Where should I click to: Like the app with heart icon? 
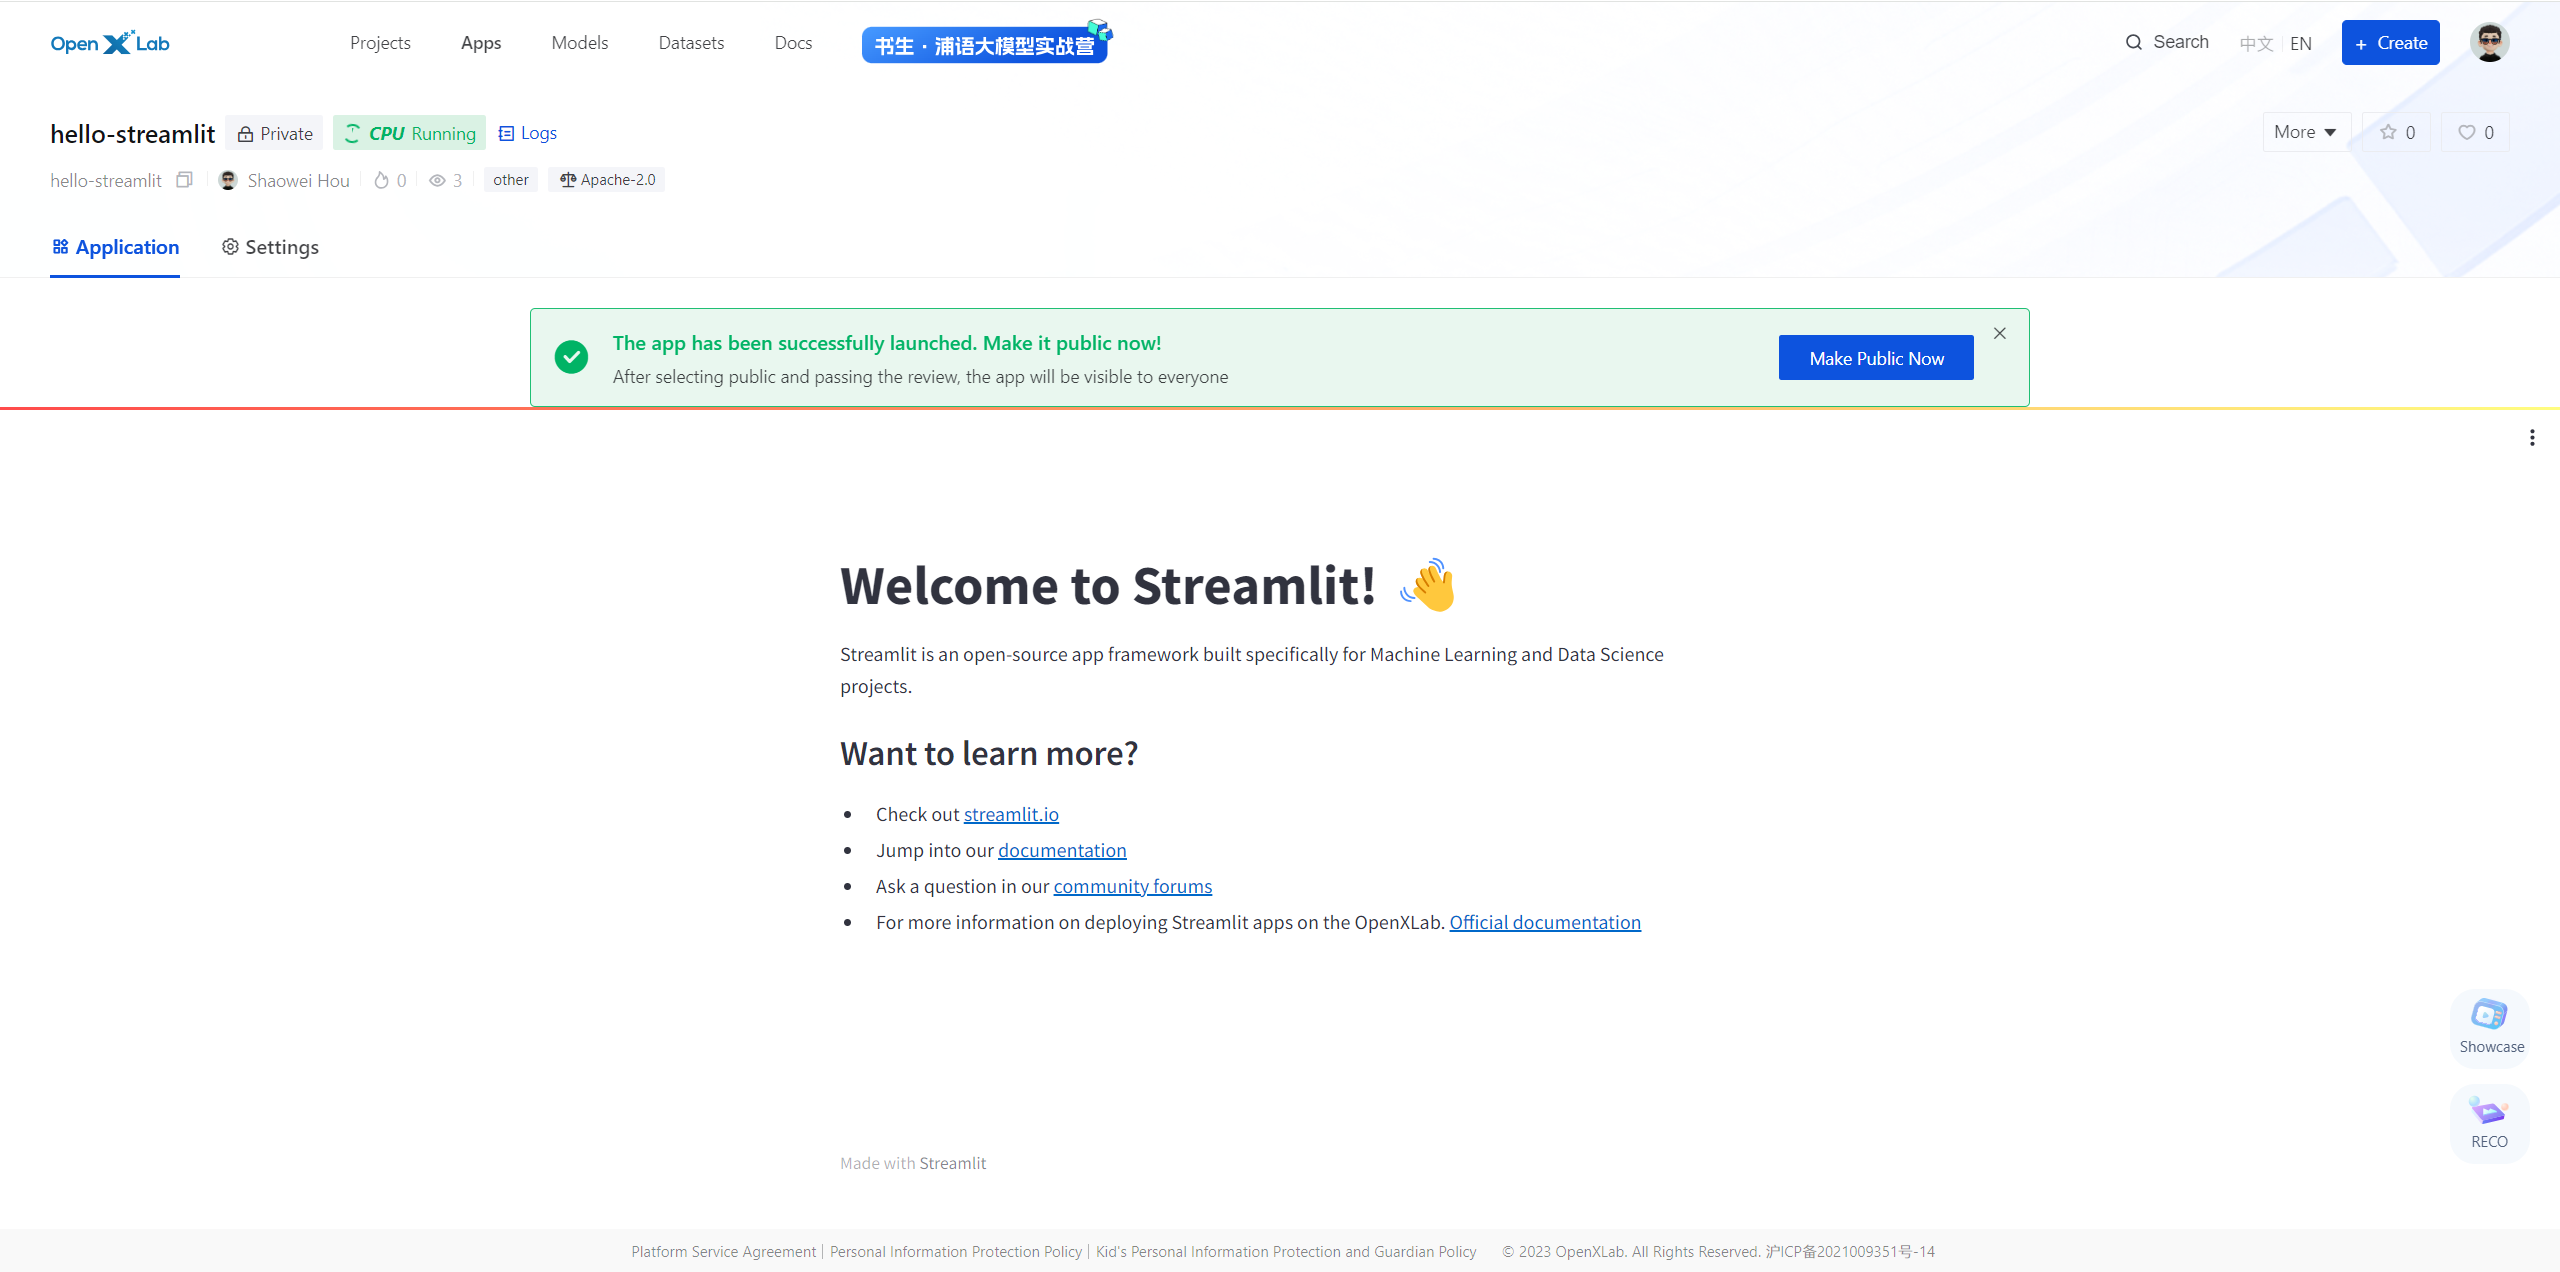[2475, 132]
